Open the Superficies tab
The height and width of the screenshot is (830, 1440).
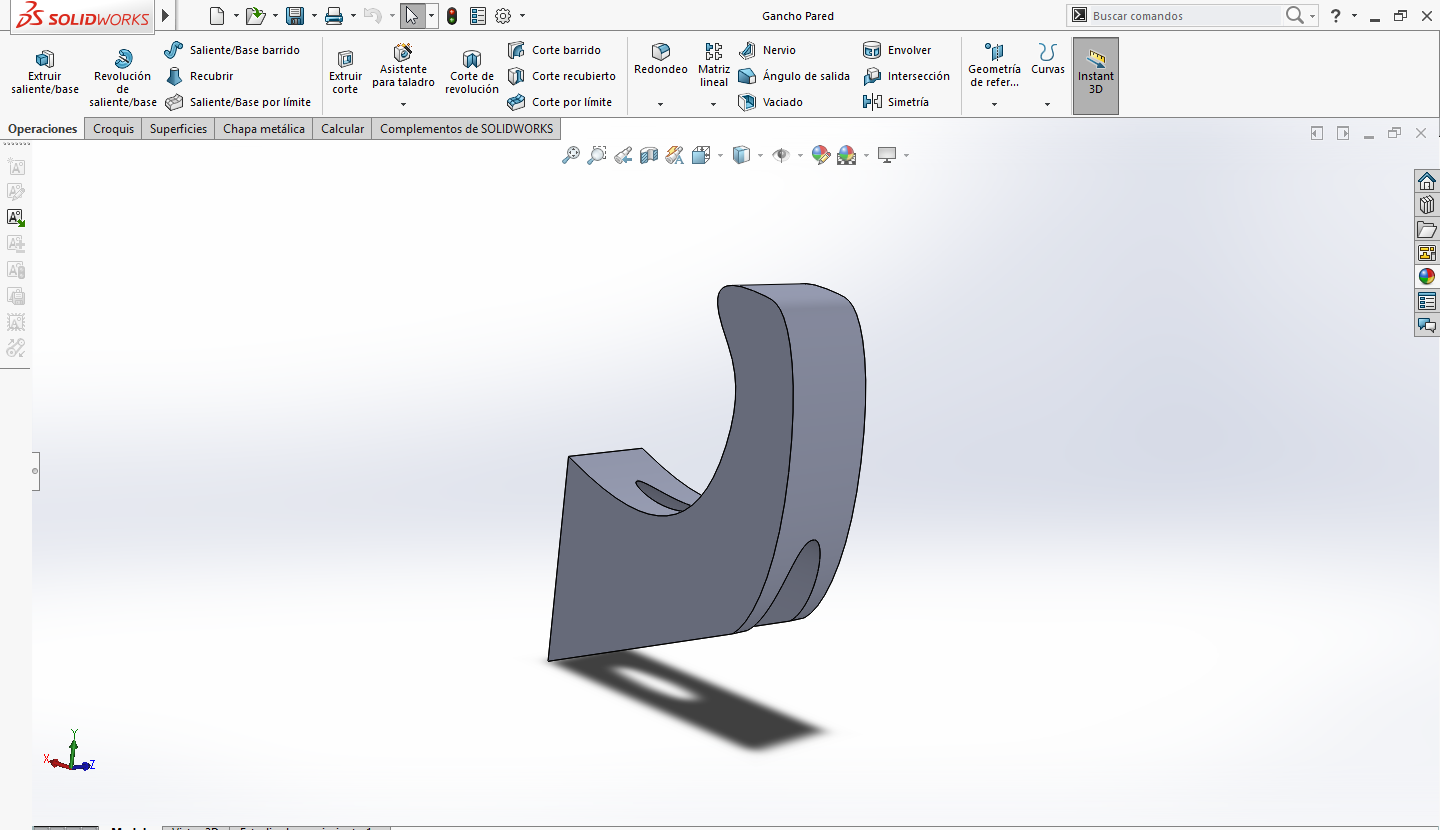178,129
